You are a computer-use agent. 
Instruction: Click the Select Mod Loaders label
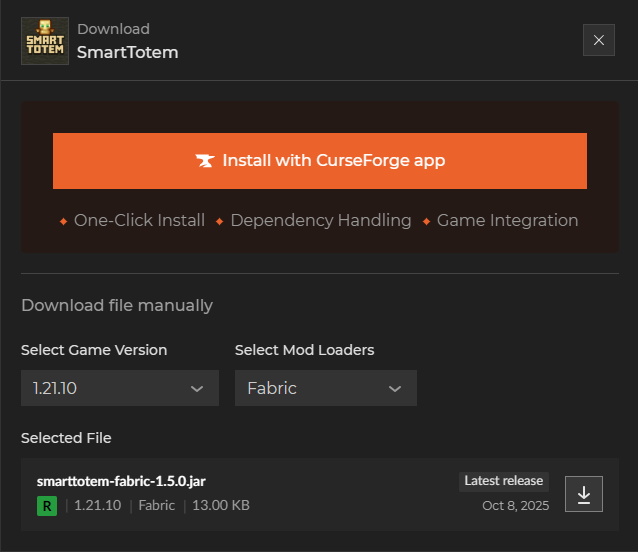(x=304, y=350)
